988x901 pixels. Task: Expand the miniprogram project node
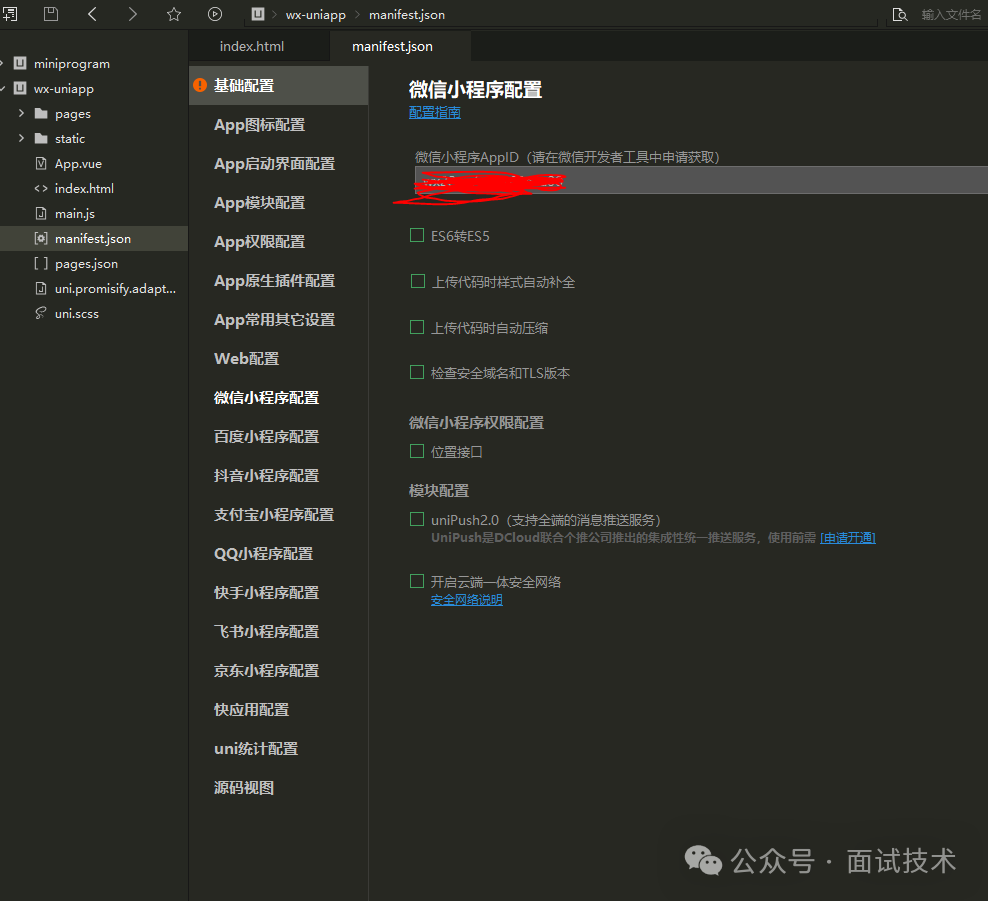[x=2, y=63]
